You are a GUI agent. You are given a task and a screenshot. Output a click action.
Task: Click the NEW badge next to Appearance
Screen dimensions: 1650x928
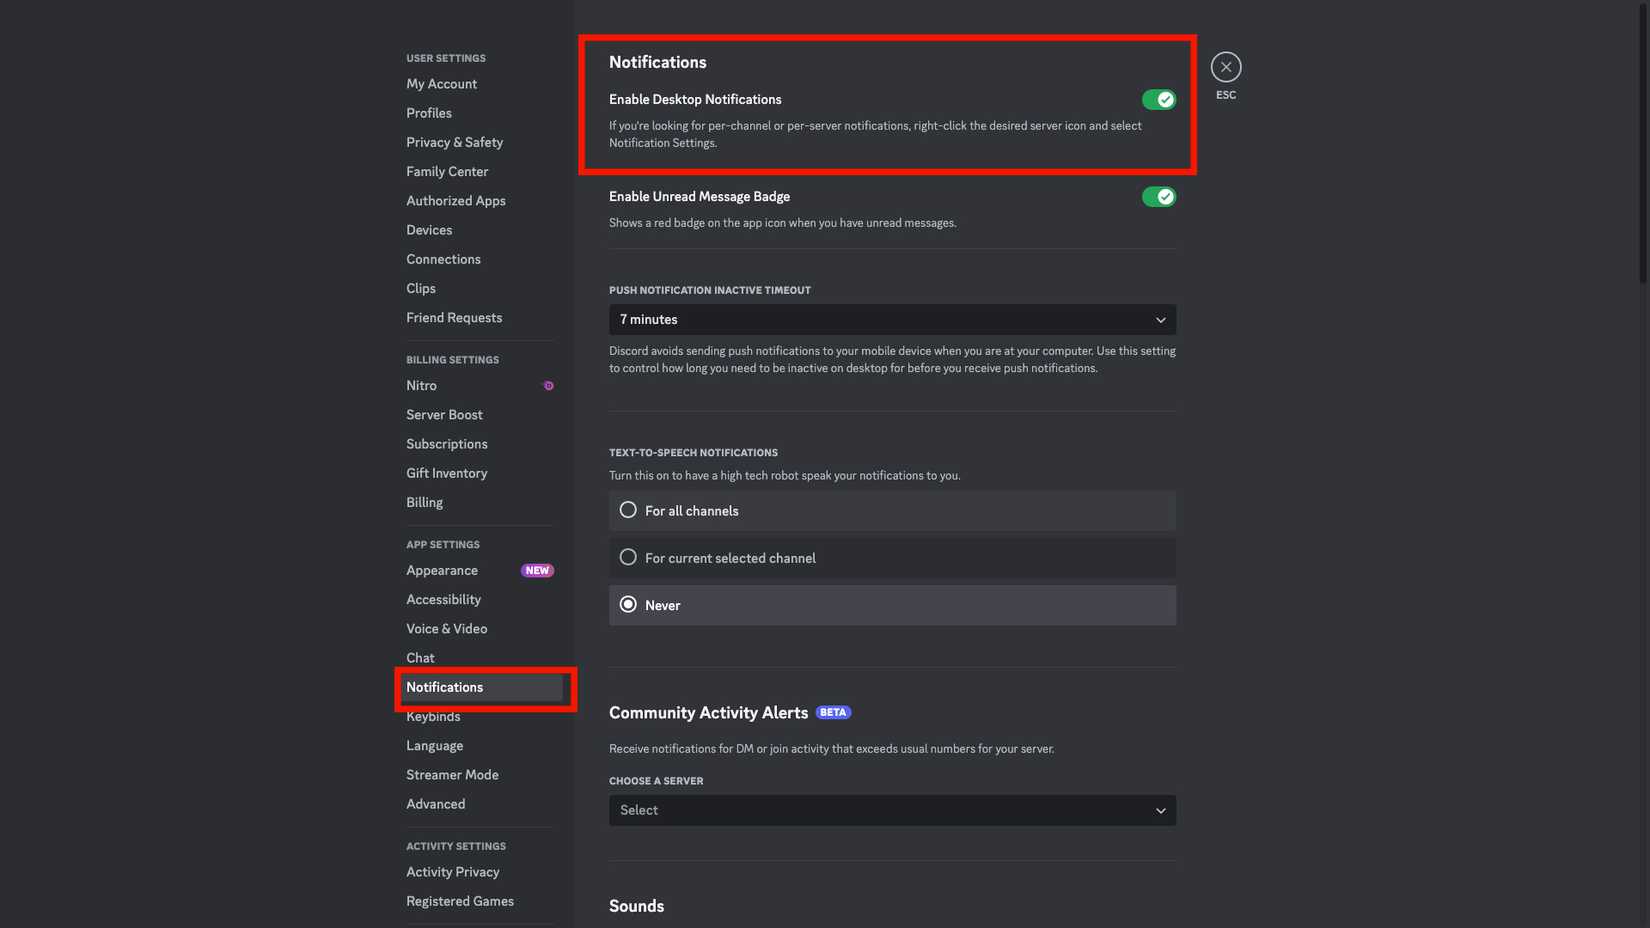[x=537, y=570]
